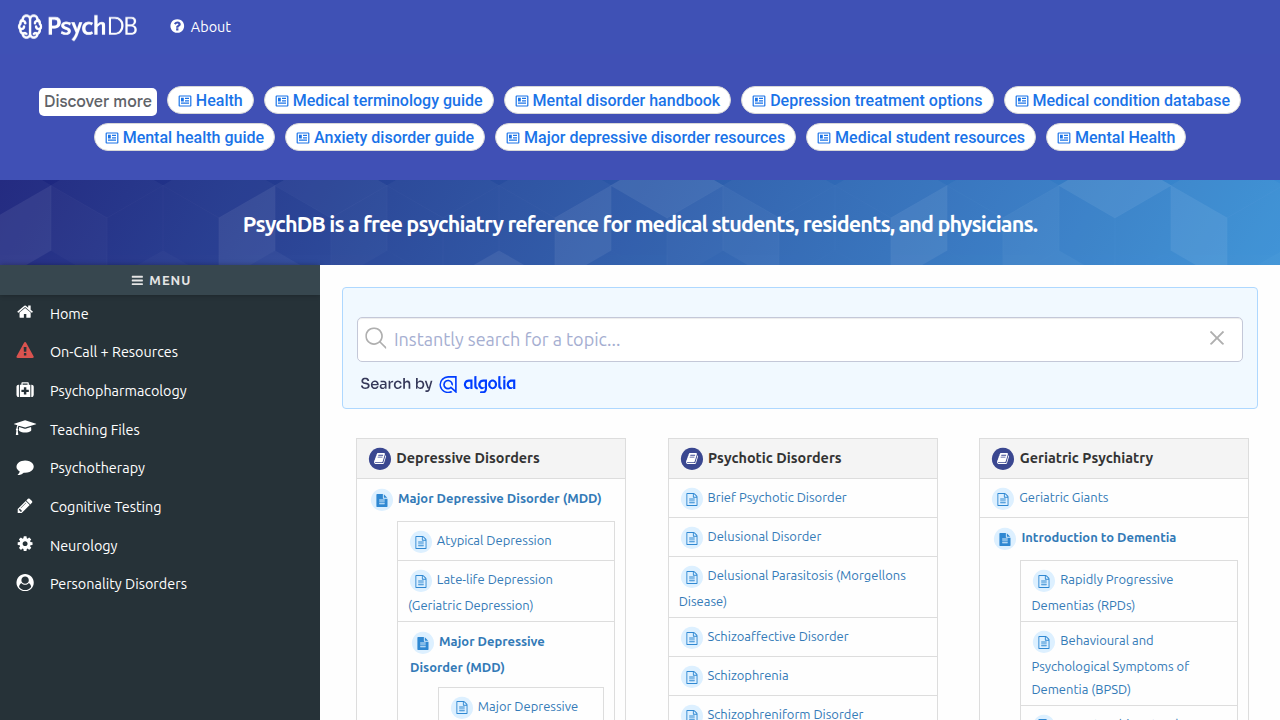Open Introduction to Dementia link
Screen dimensions: 1280x720
pyautogui.click(x=1099, y=537)
